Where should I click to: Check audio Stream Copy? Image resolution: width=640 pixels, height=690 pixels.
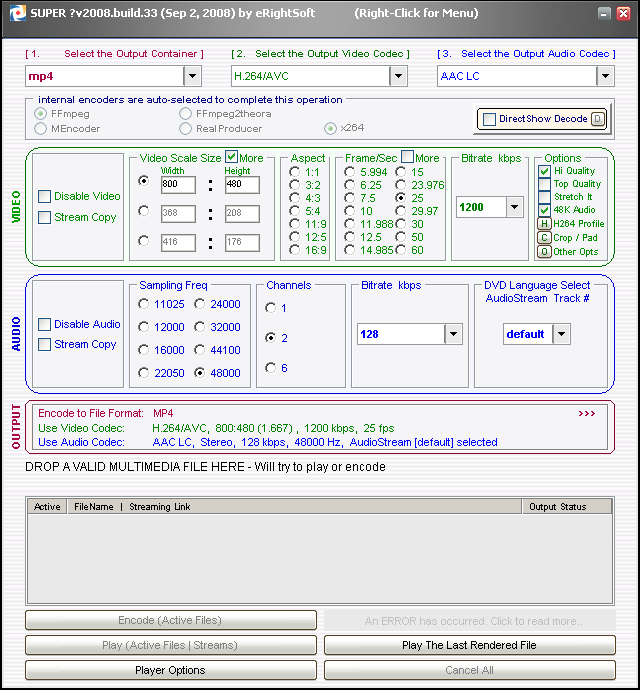(x=44, y=344)
